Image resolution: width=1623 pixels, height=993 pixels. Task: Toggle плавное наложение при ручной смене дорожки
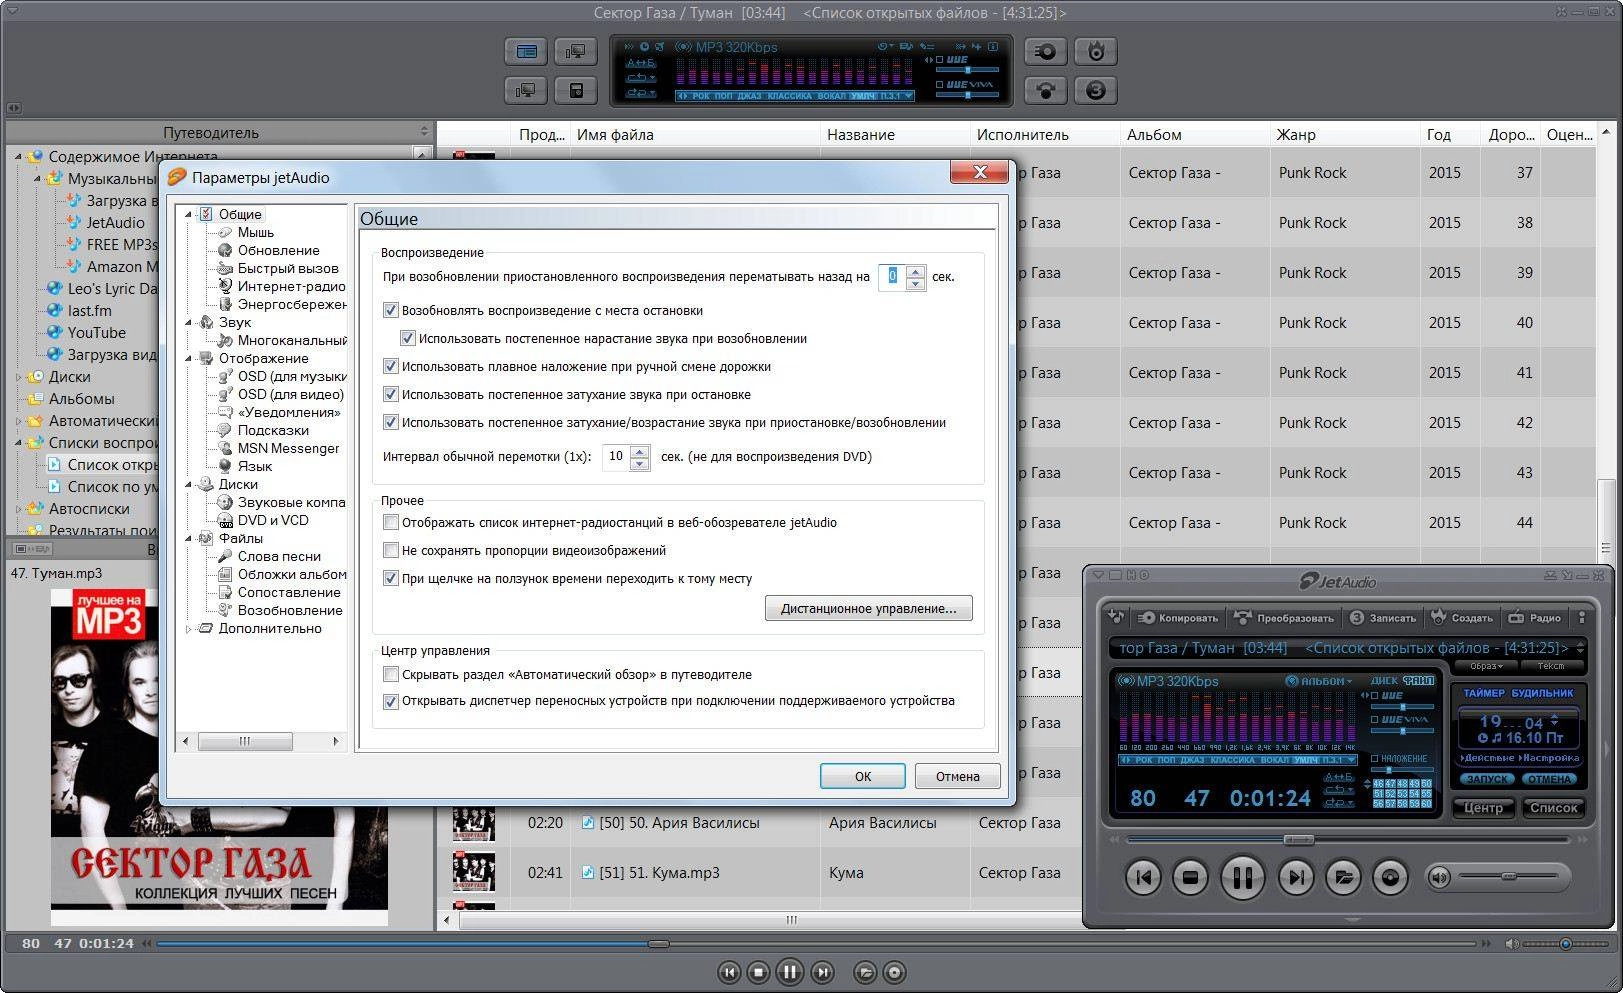coord(391,367)
